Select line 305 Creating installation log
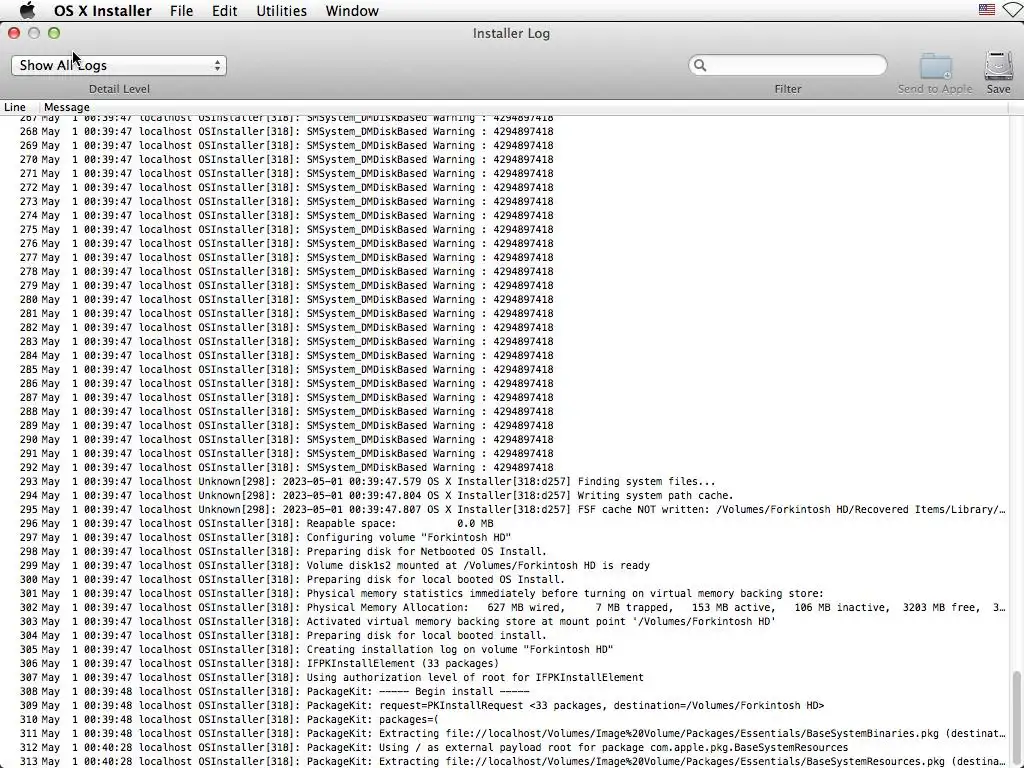 pos(504,650)
